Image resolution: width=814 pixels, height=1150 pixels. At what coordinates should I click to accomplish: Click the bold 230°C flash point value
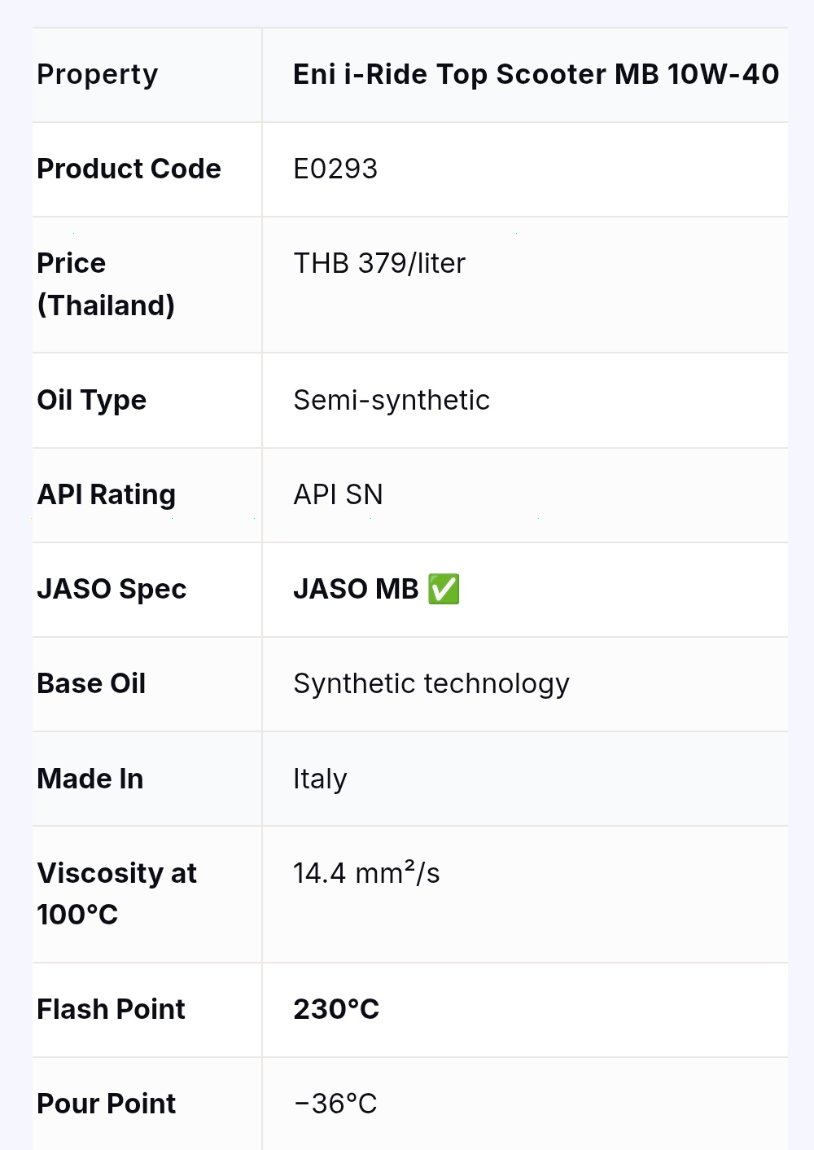click(336, 1009)
